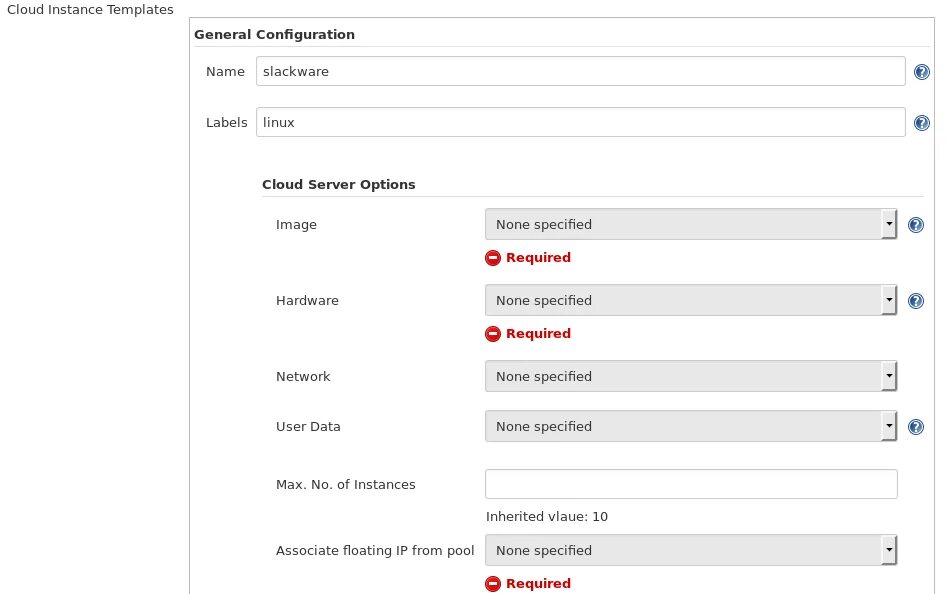Open the Image dropdown
951x594 pixels.
point(690,225)
